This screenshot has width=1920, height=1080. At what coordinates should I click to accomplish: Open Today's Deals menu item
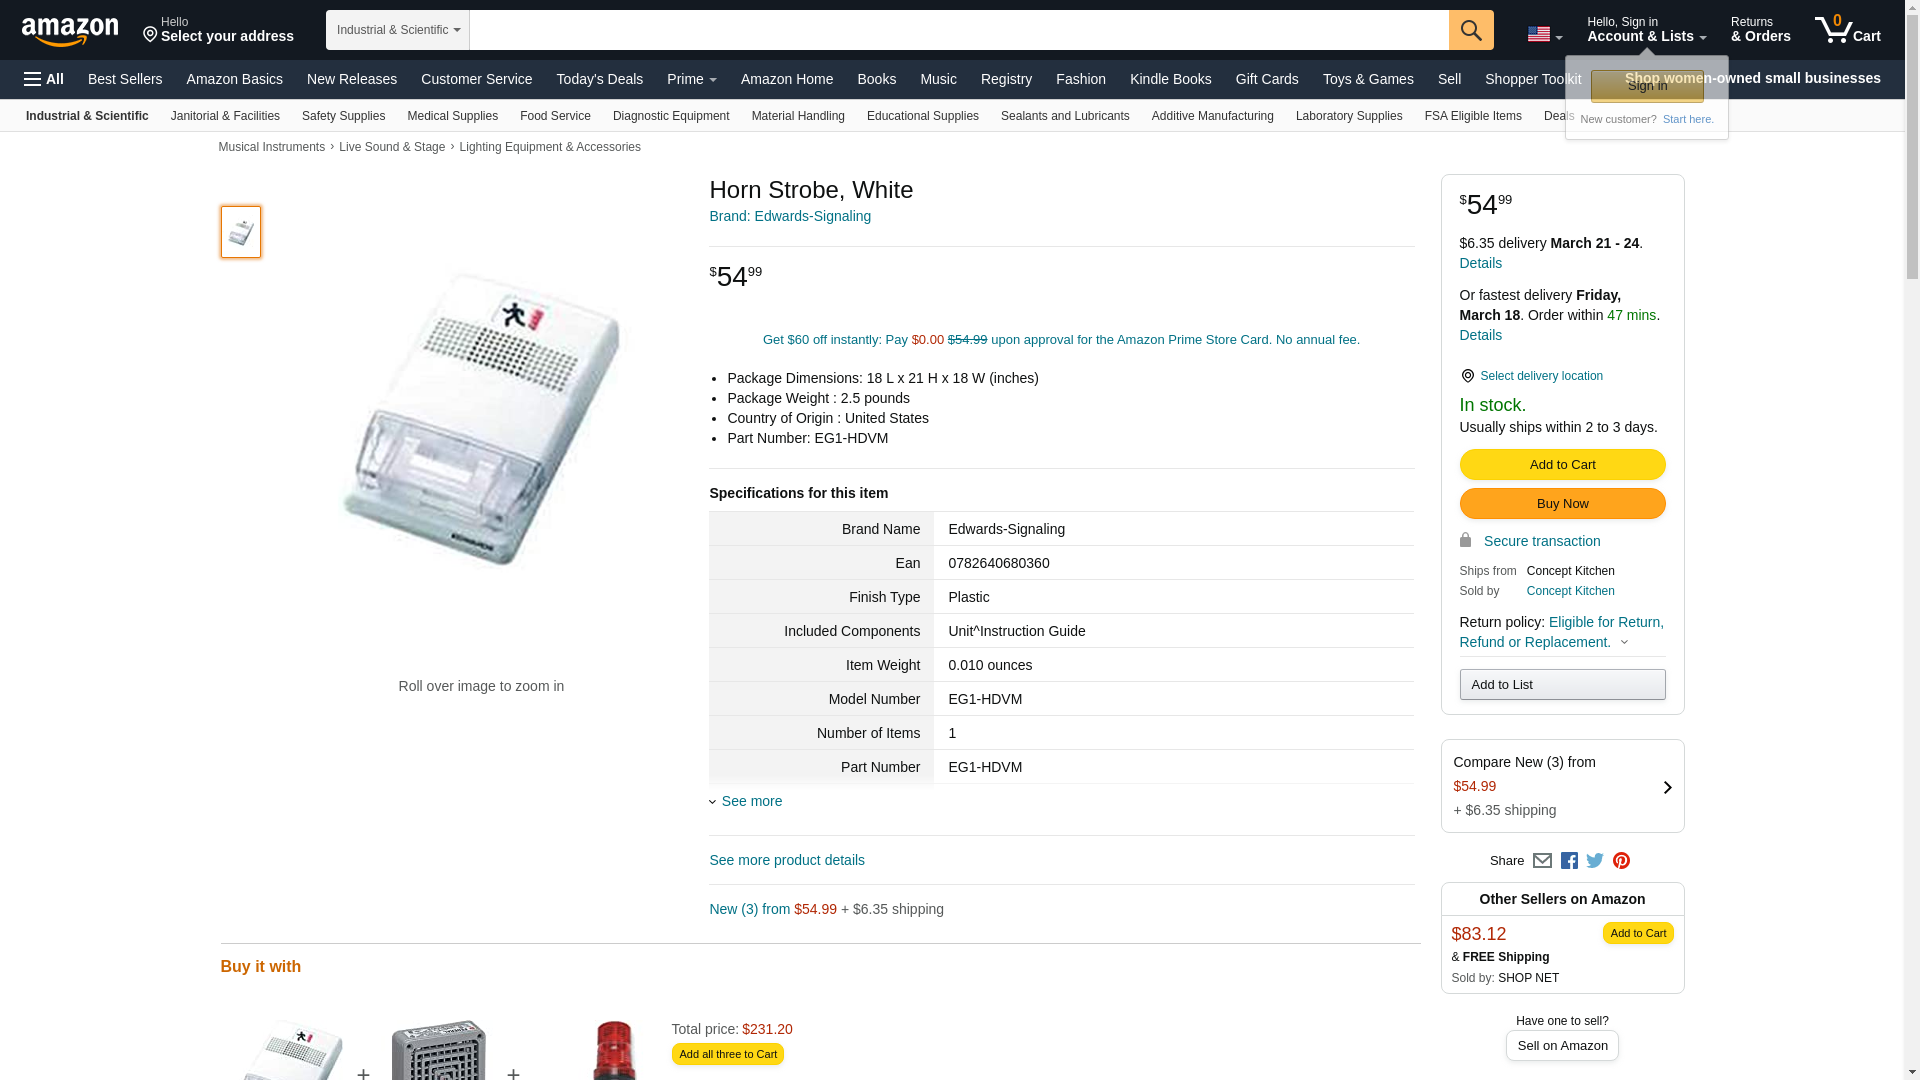600,79
